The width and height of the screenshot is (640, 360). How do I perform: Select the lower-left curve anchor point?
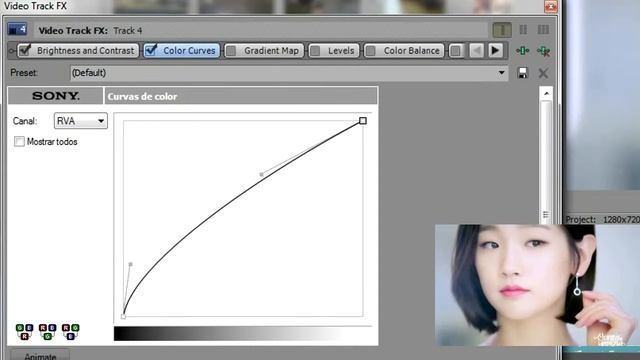pyautogui.click(x=123, y=316)
